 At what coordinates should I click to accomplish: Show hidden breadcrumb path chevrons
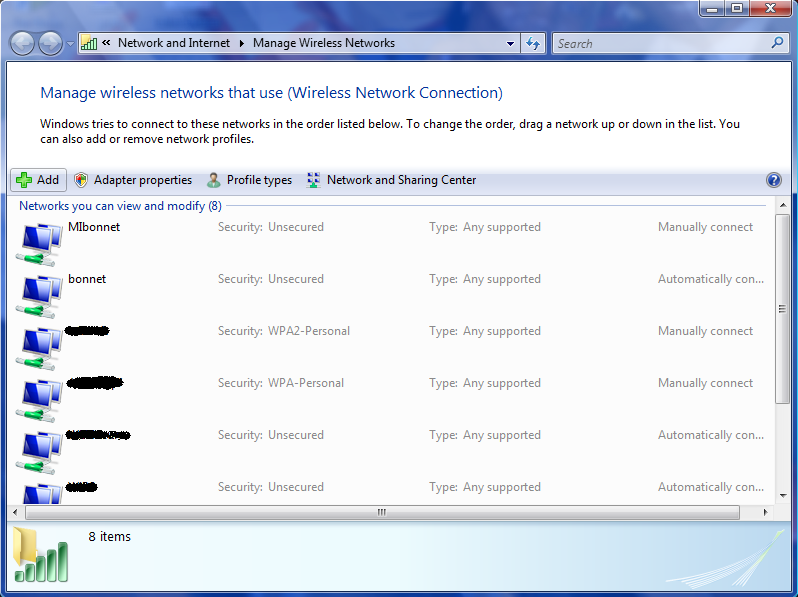point(106,43)
